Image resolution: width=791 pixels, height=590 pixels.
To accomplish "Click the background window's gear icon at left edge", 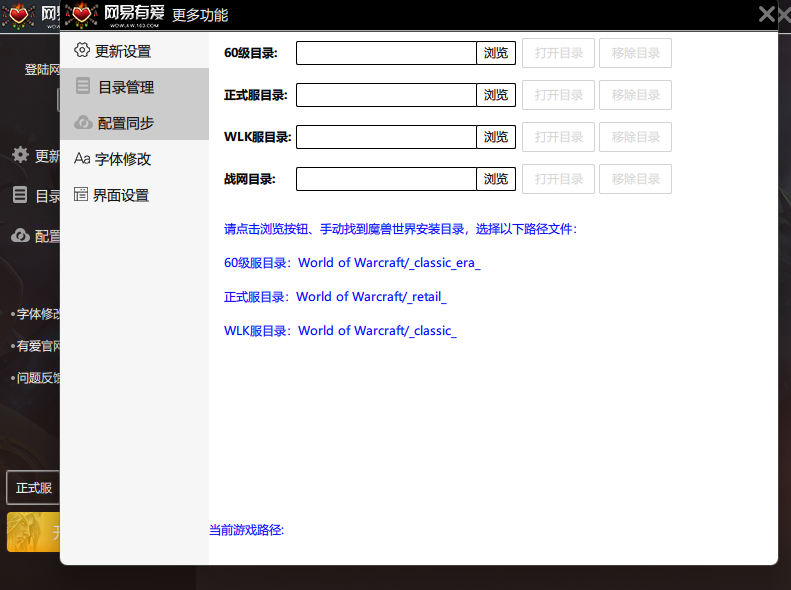I will pos(20,155).
